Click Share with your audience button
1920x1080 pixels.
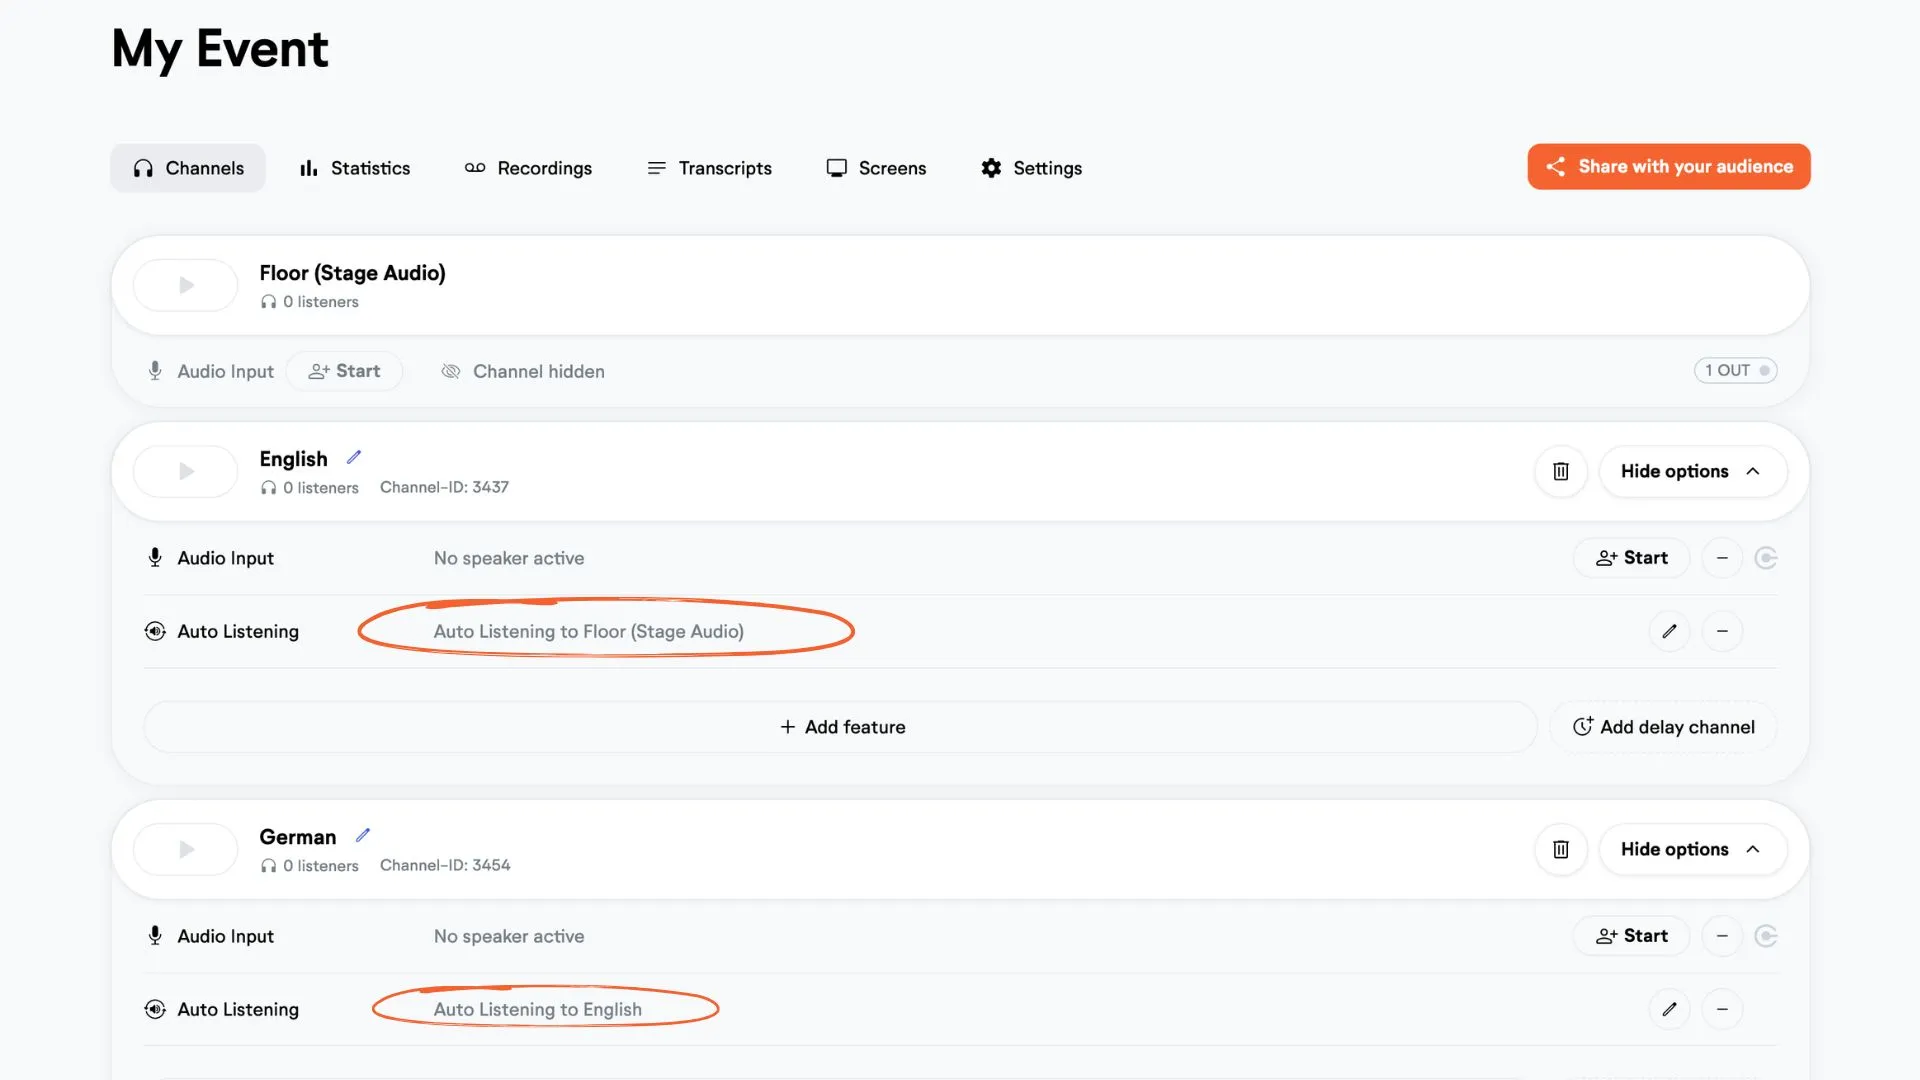click(x=1668, y=166)
